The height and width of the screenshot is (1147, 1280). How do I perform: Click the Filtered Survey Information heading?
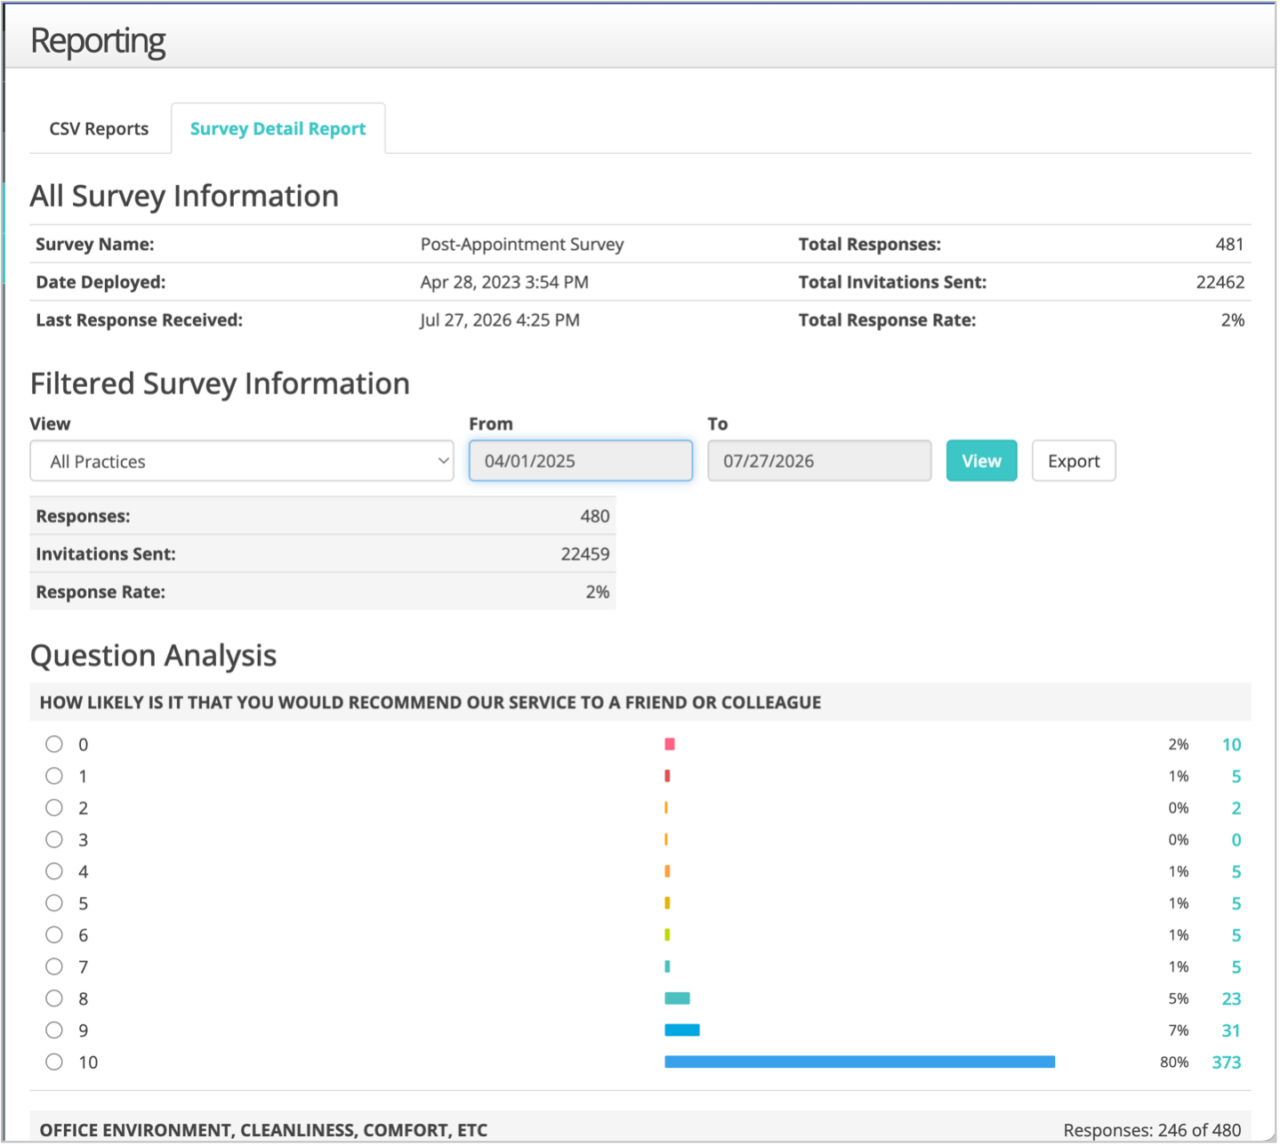220,383
